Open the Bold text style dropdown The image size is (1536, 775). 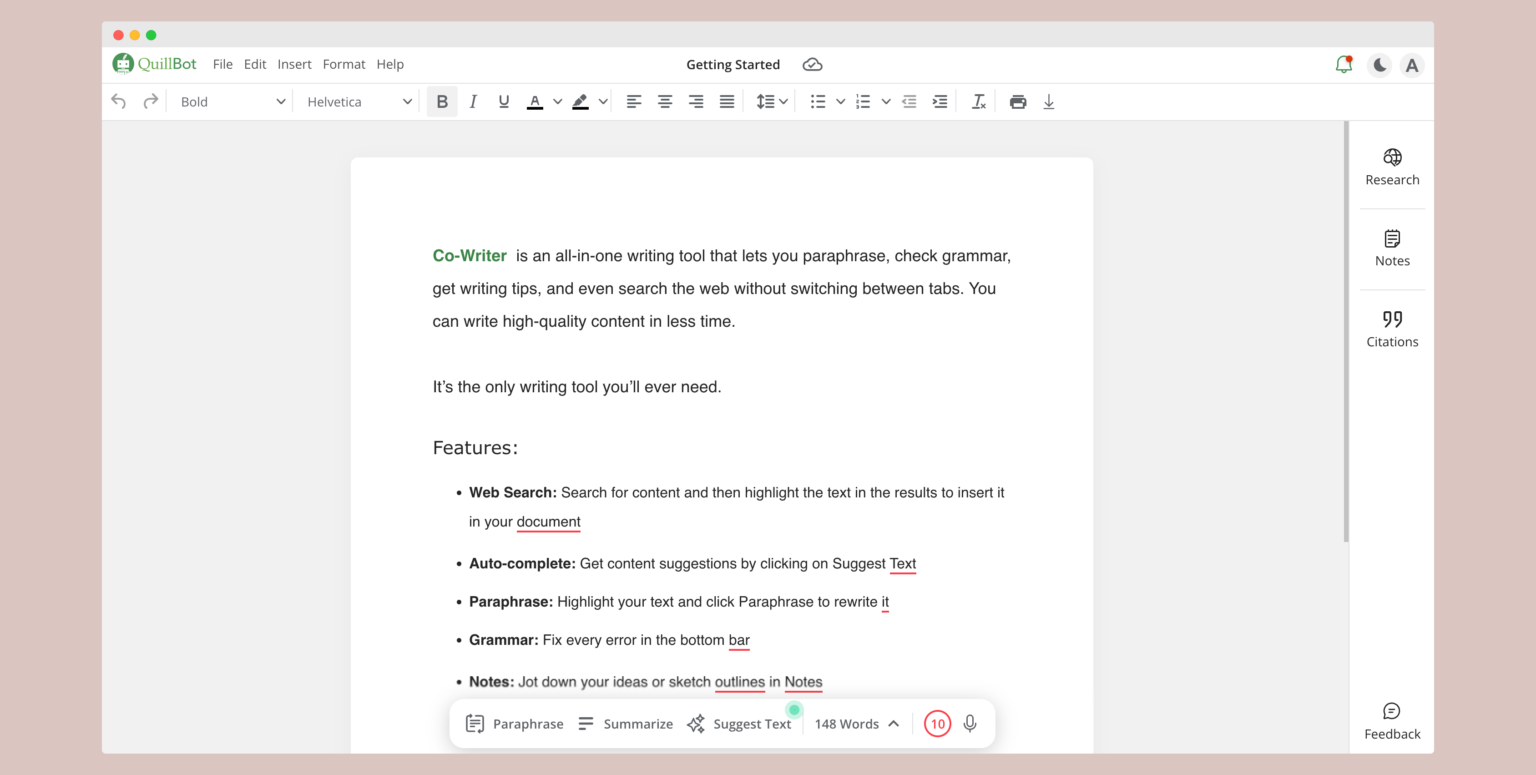coord(232,102)
